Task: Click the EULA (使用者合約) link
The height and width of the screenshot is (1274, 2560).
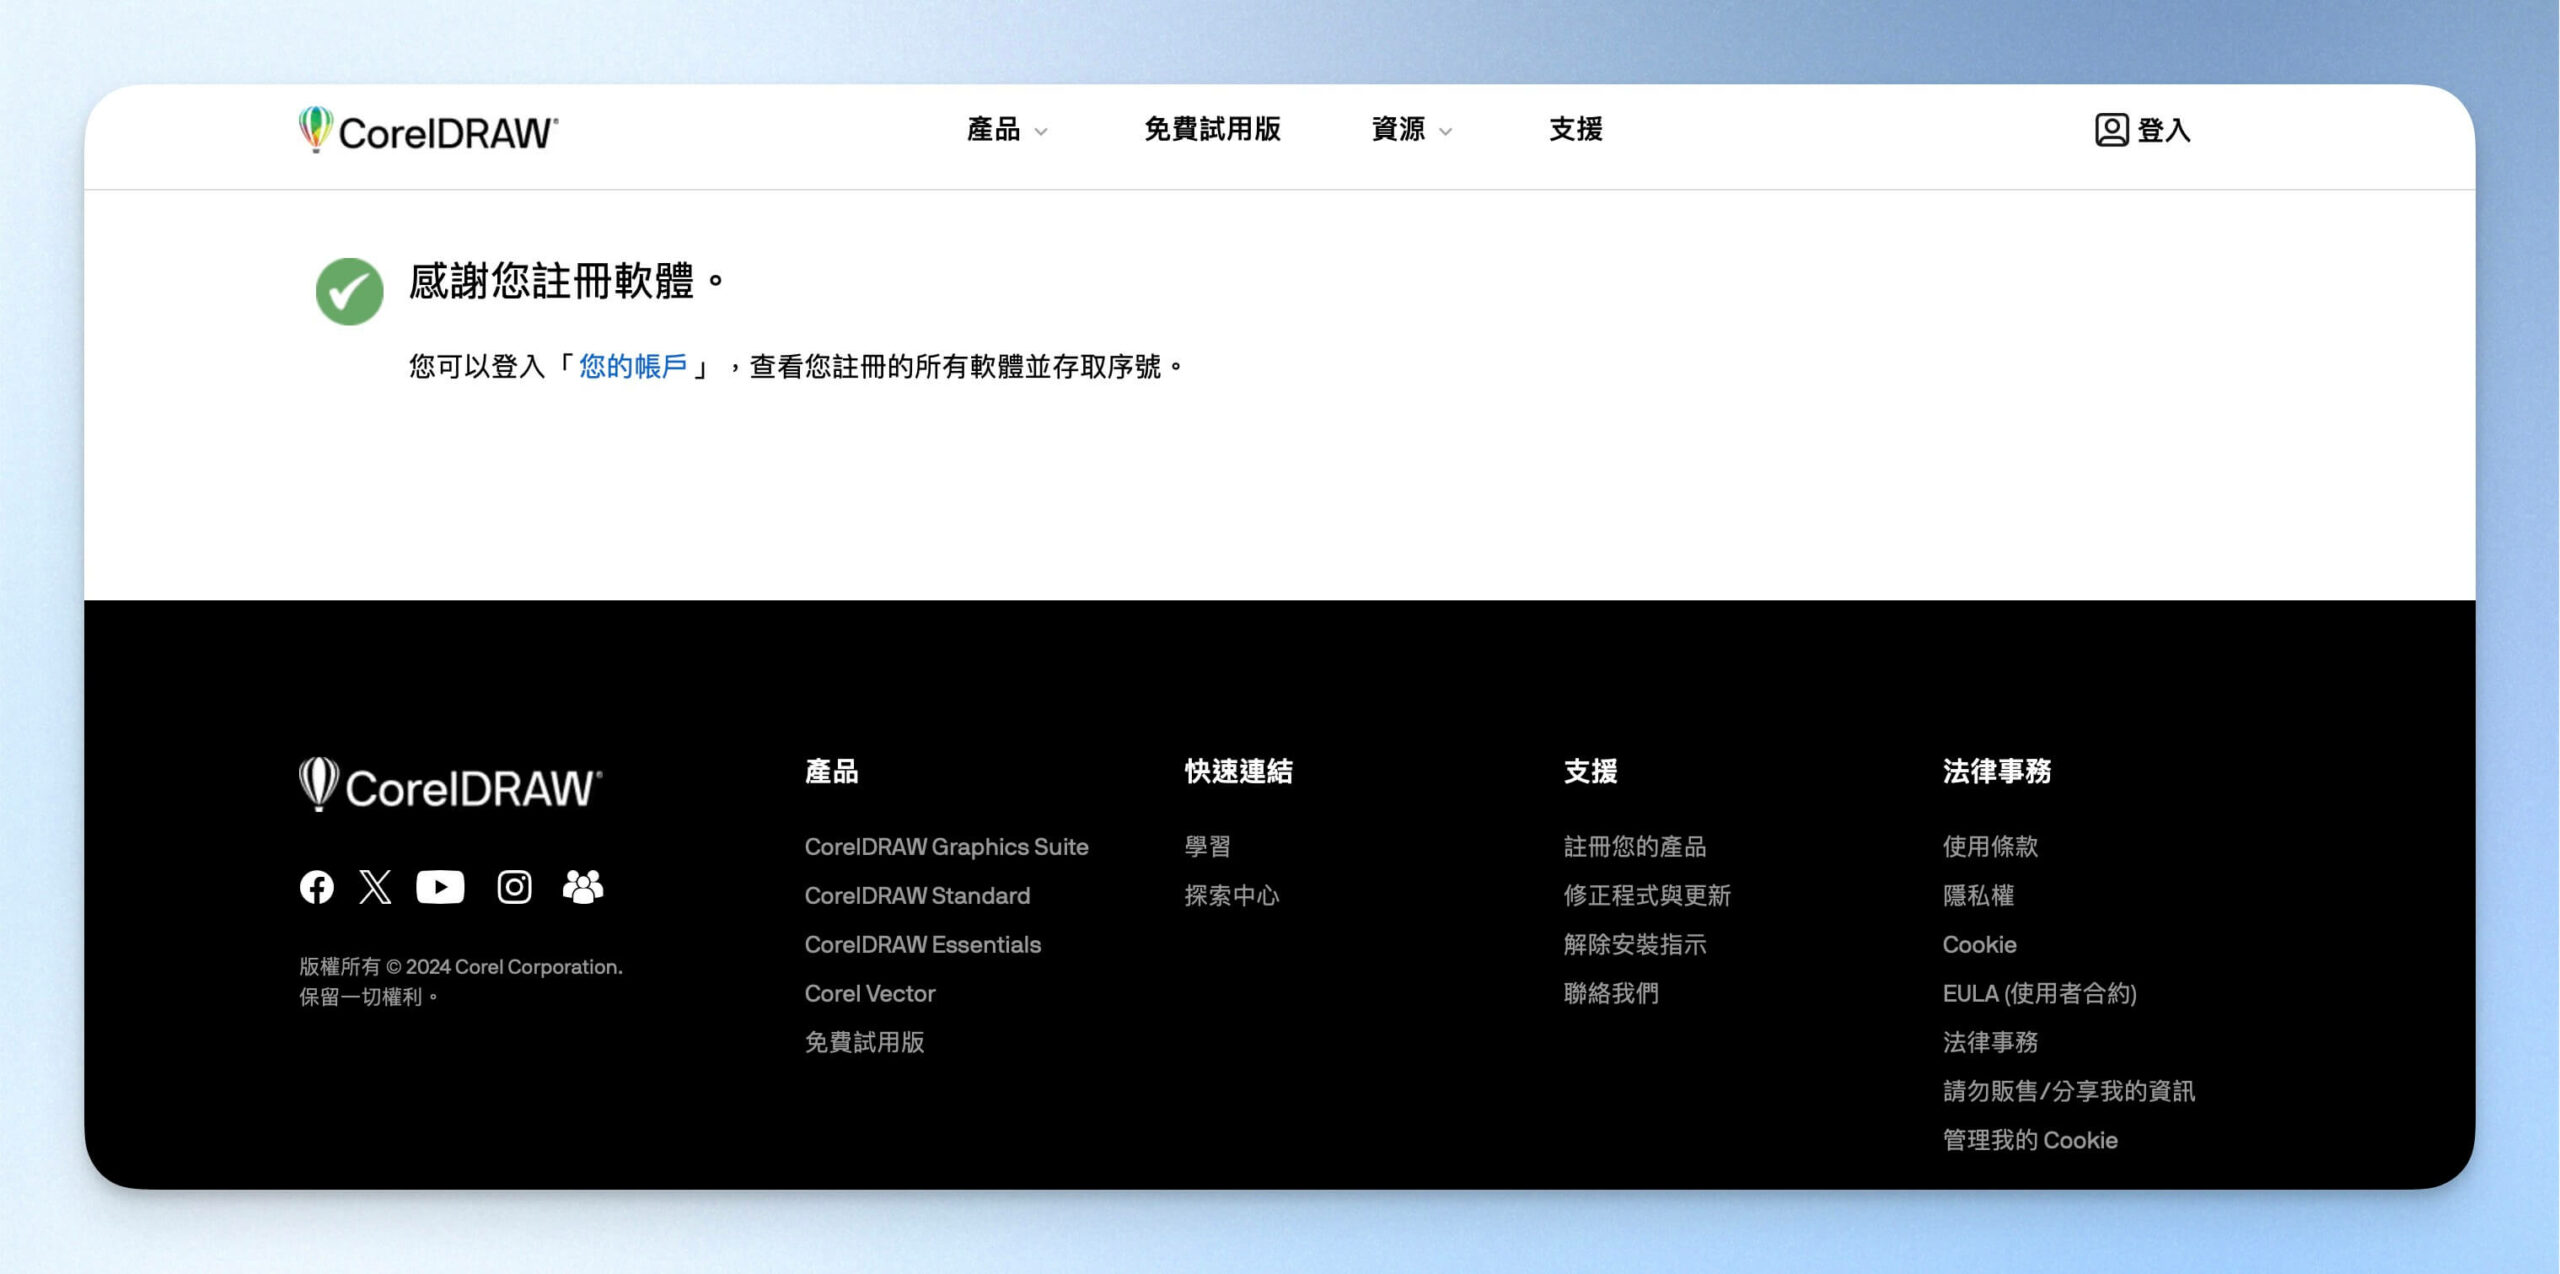Action: click(2039, 994)
